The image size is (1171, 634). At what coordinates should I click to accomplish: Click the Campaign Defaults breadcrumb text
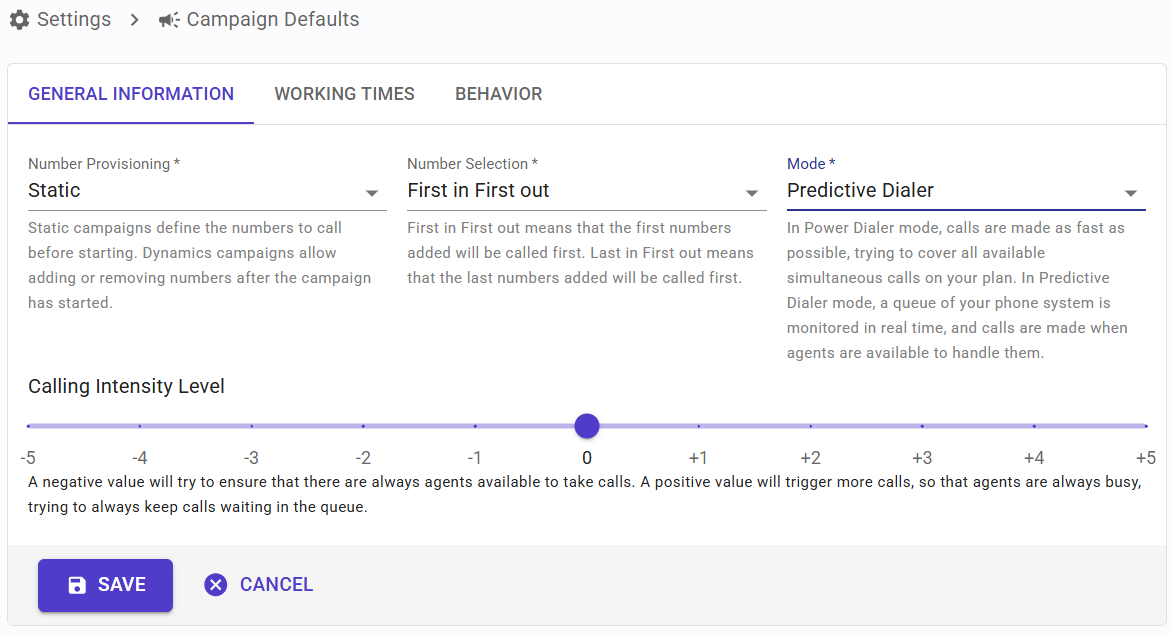(x=272, y=20)
